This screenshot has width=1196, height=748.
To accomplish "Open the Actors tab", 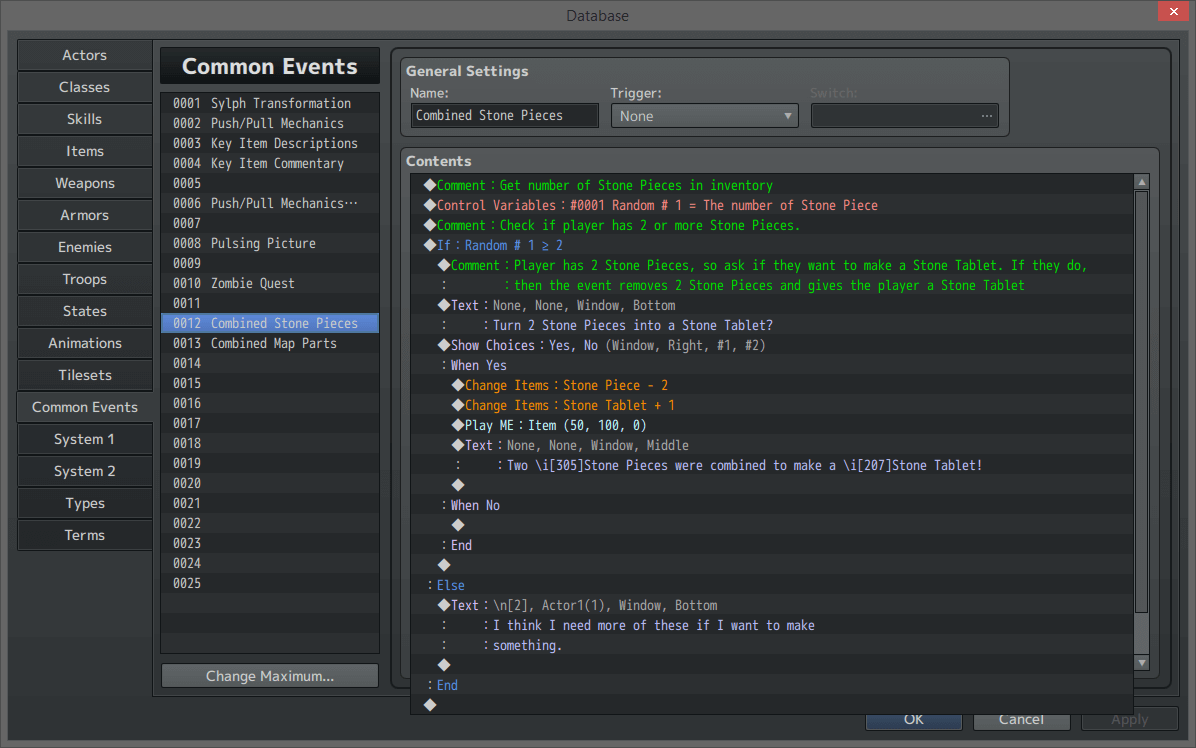I will click(x=85, y=55).
